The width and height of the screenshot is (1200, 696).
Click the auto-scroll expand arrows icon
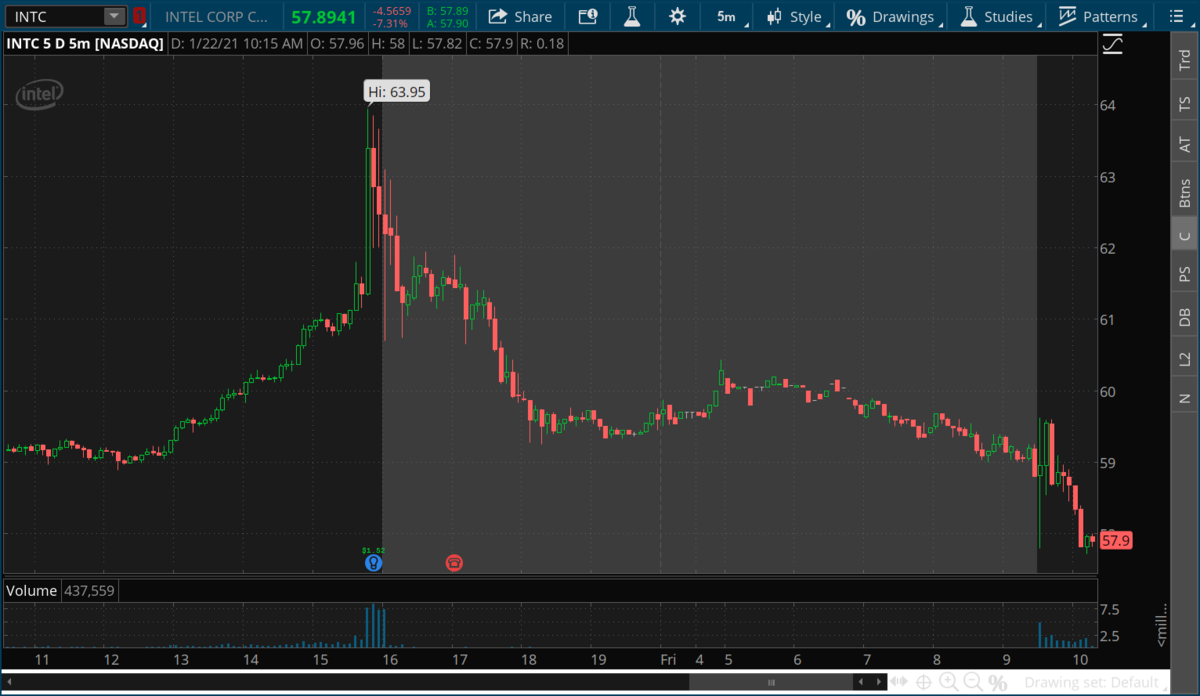(x=901, y=682)
